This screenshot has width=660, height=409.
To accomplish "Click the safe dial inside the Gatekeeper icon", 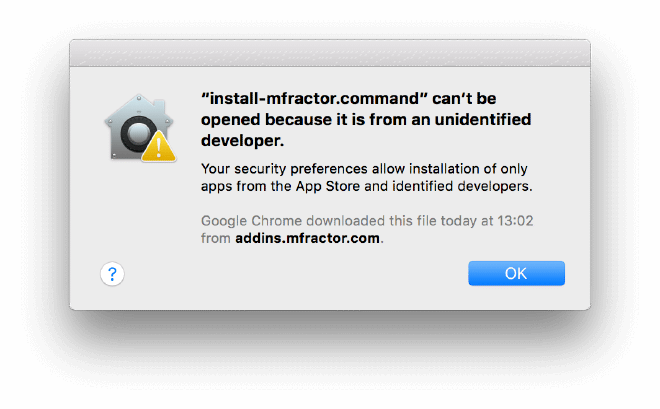I will pyautogui.click(x=138, y=133).
